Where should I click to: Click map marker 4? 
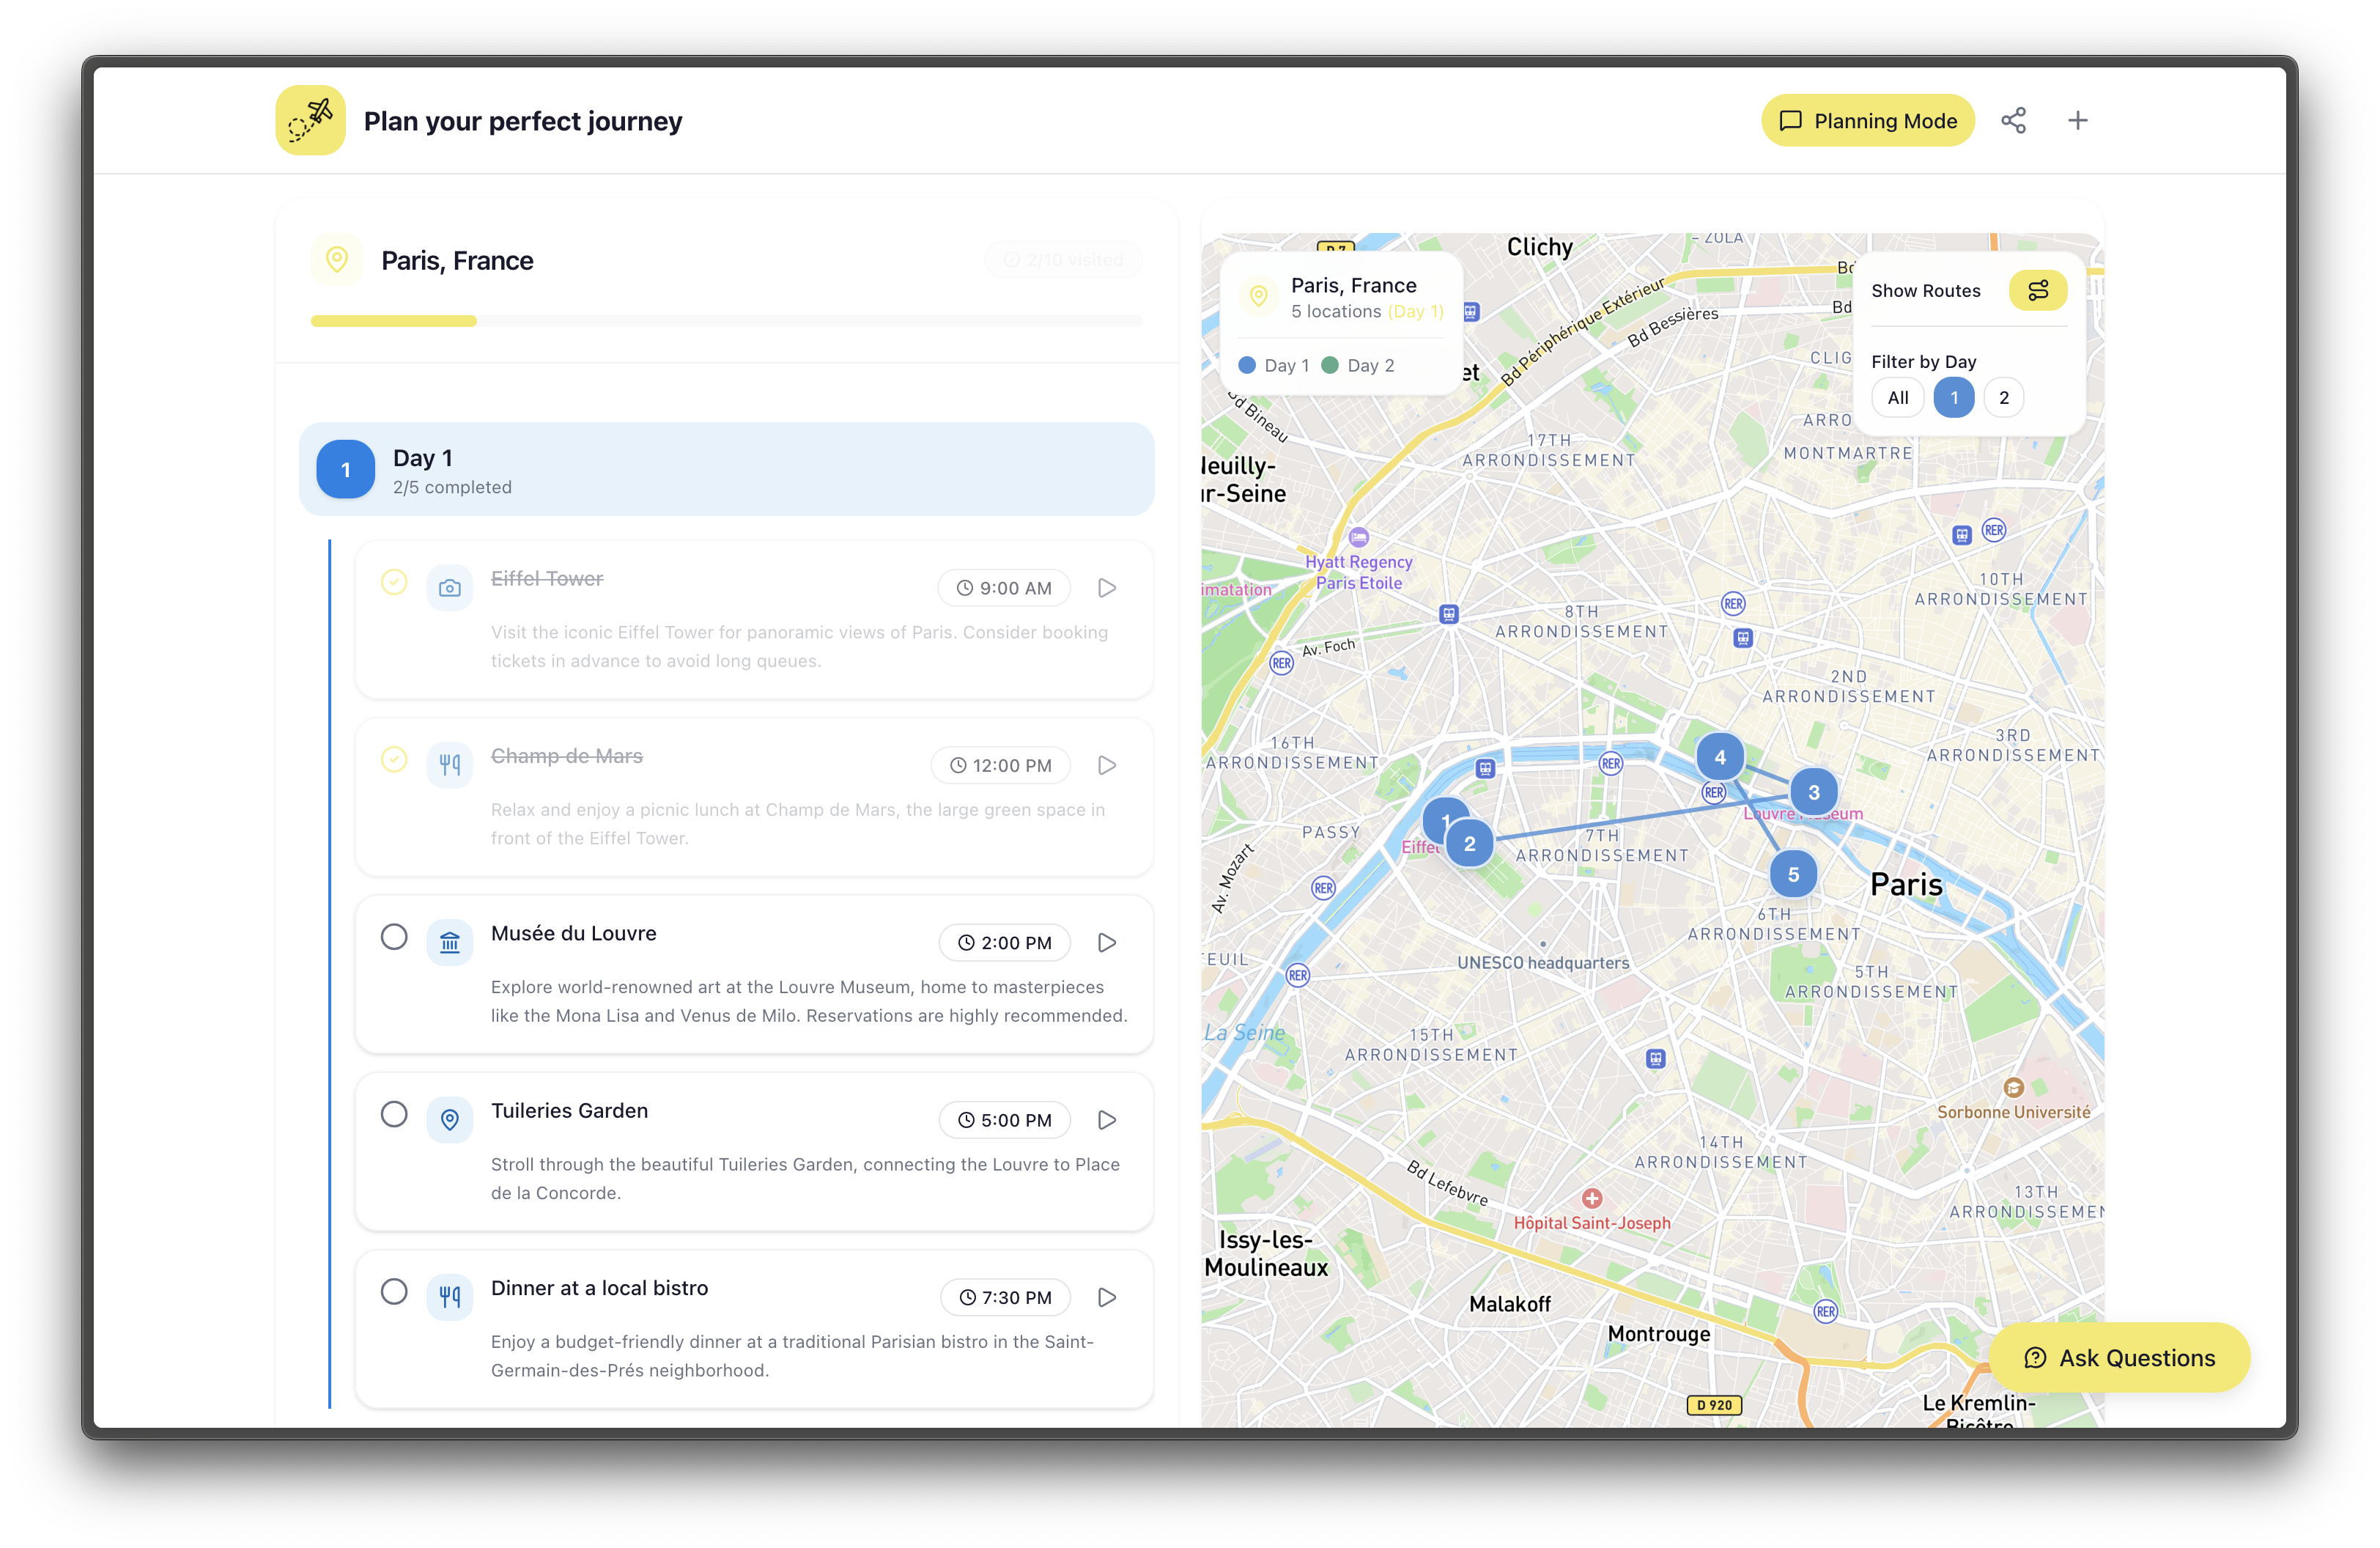pyautogui.click(x=1720, y=757)
